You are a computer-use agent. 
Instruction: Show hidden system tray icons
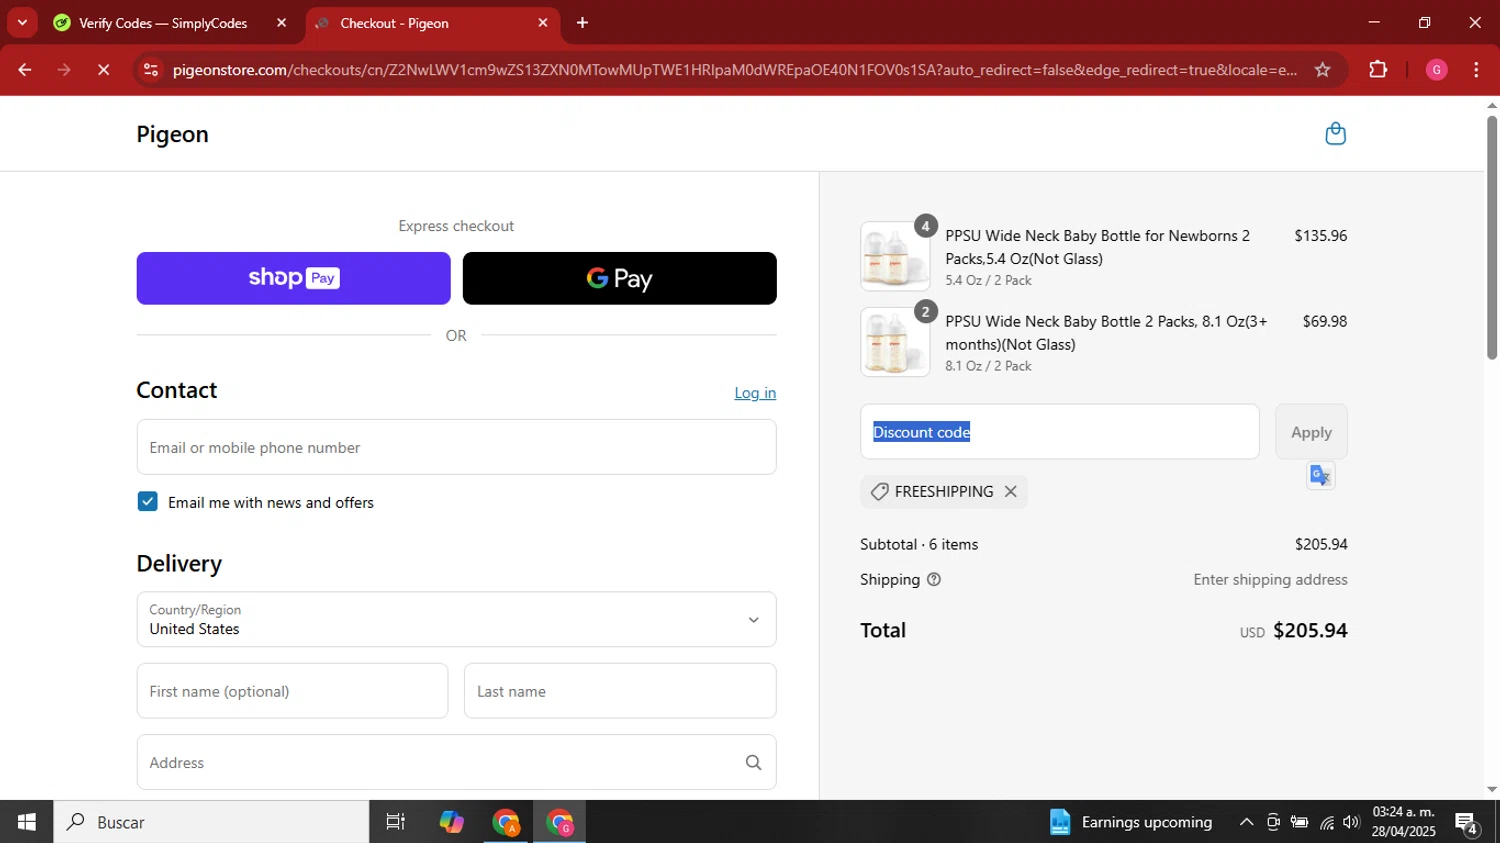[x=1246, y=822]
